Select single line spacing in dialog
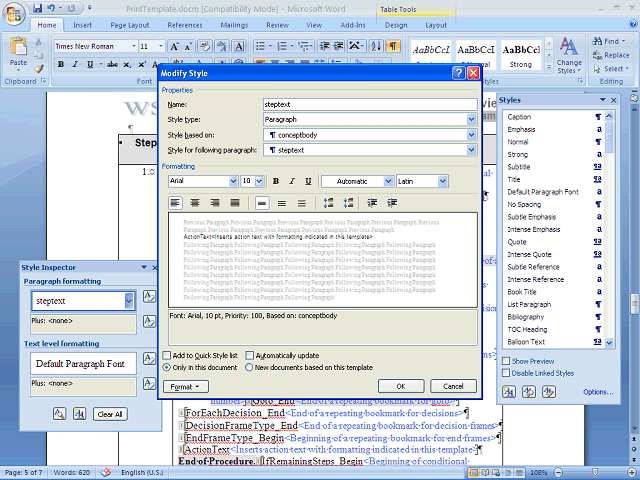 (x=262, y=203)
